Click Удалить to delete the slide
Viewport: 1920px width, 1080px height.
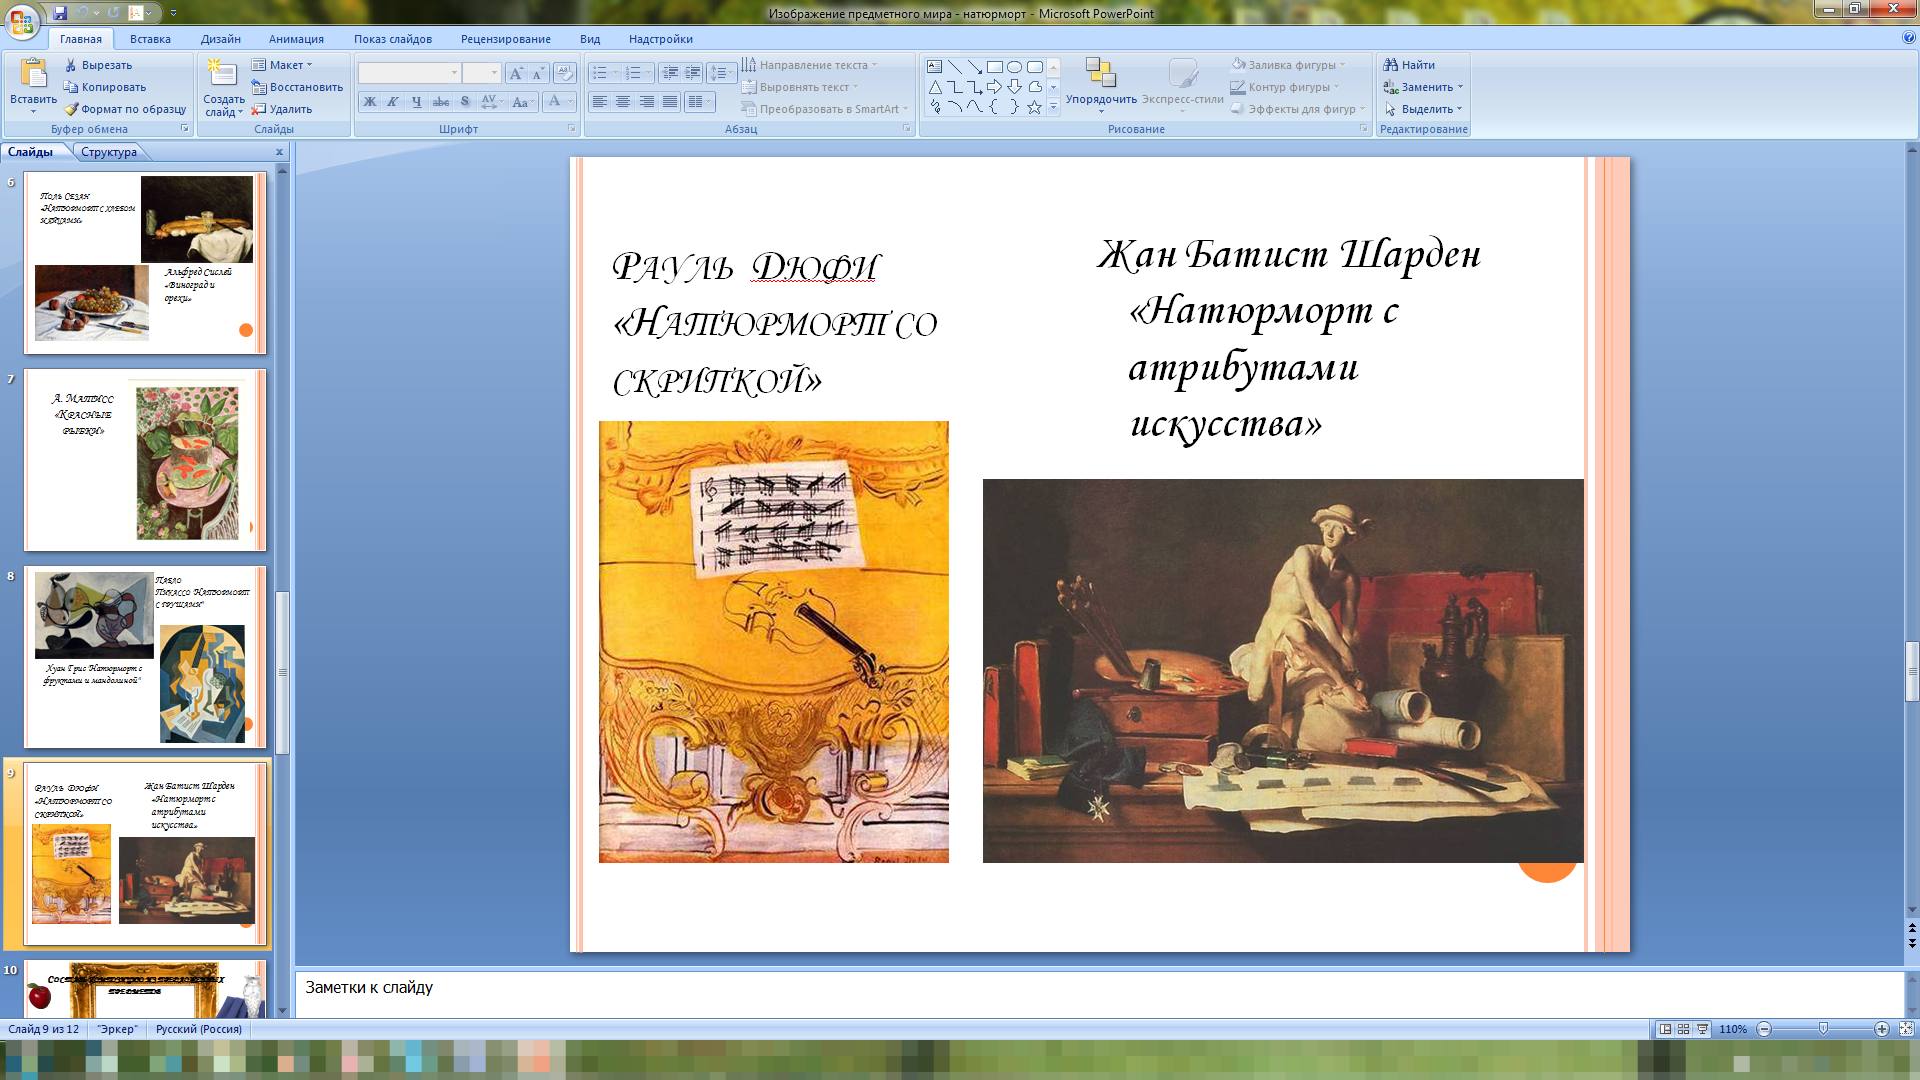pos(282,109)
